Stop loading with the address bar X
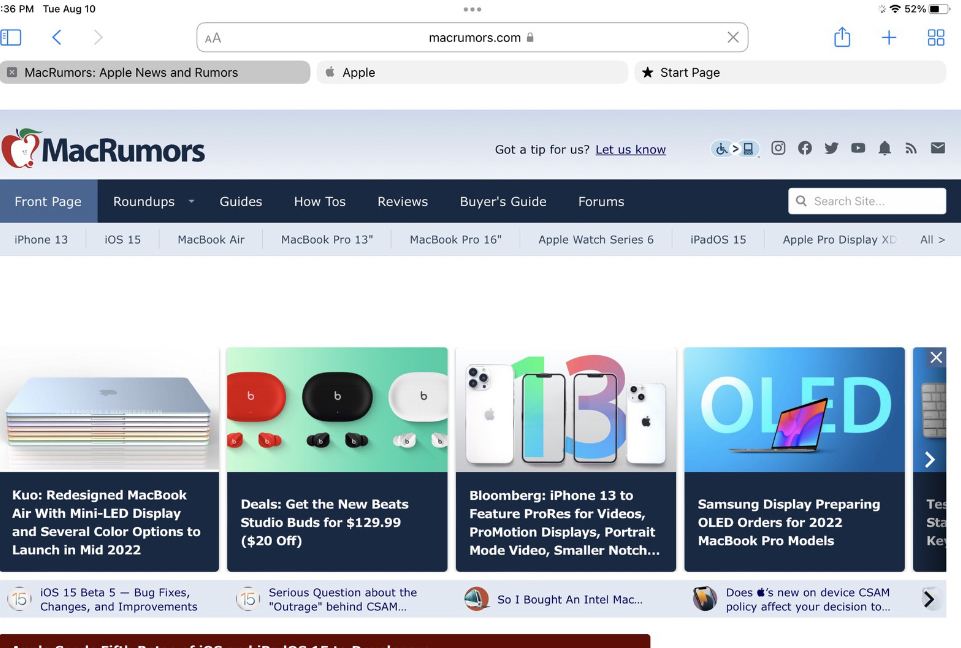 (732, 37)
